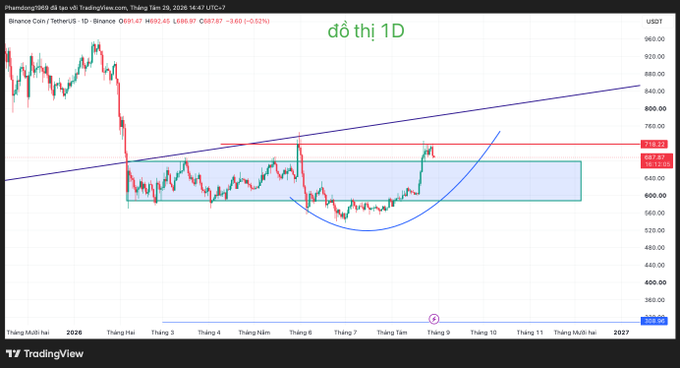Select the red 718.22 price label
680x368 pixels.
[654, 144]
